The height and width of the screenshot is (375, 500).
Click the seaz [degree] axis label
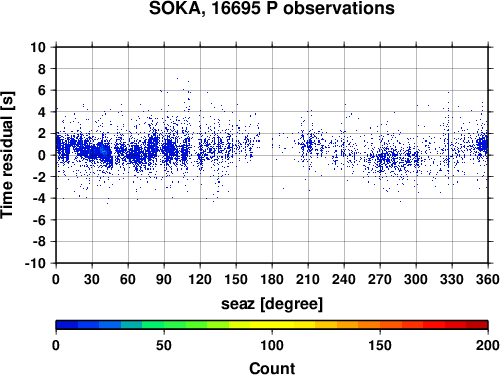click(272, 304)
